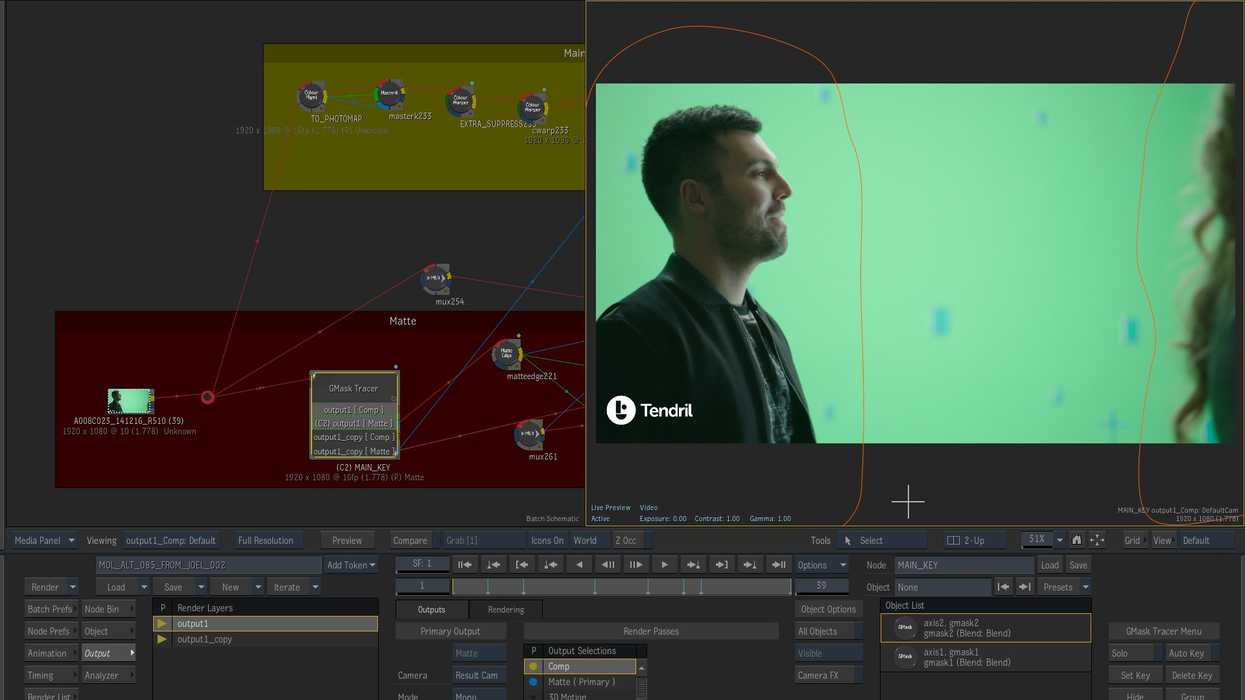Open the Media Panel dropdown
This screenshot has height=700, width=1245.
44,540
